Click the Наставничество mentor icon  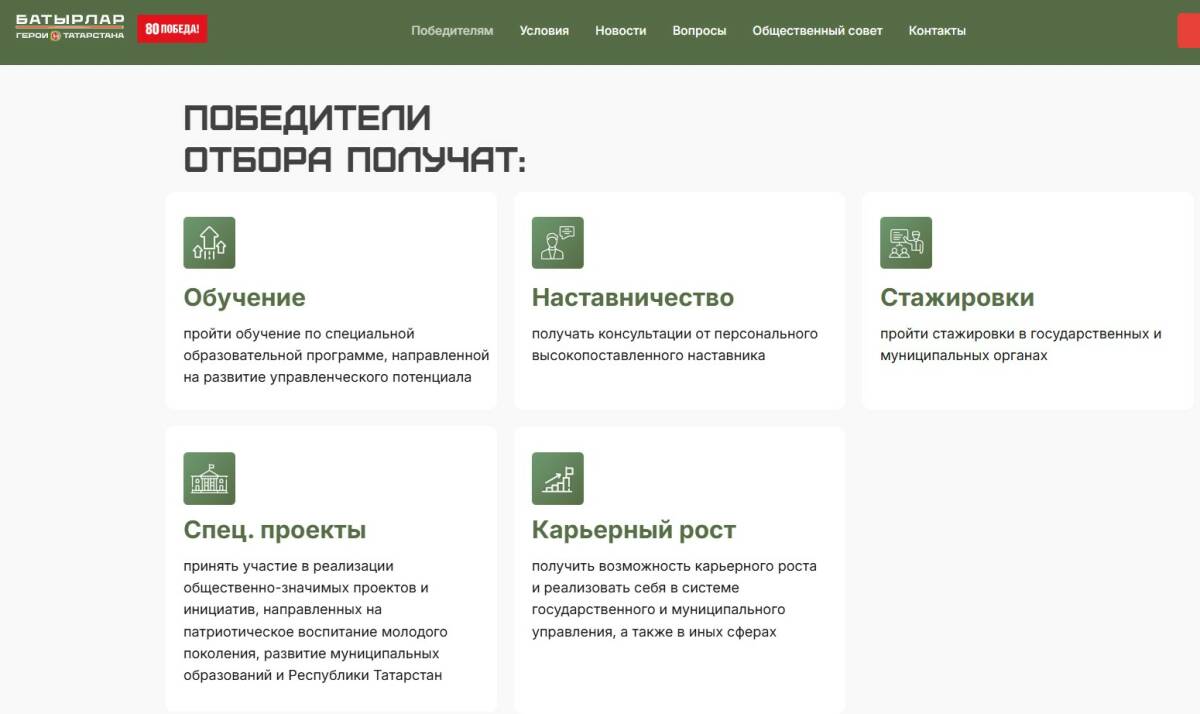(557, 243)
